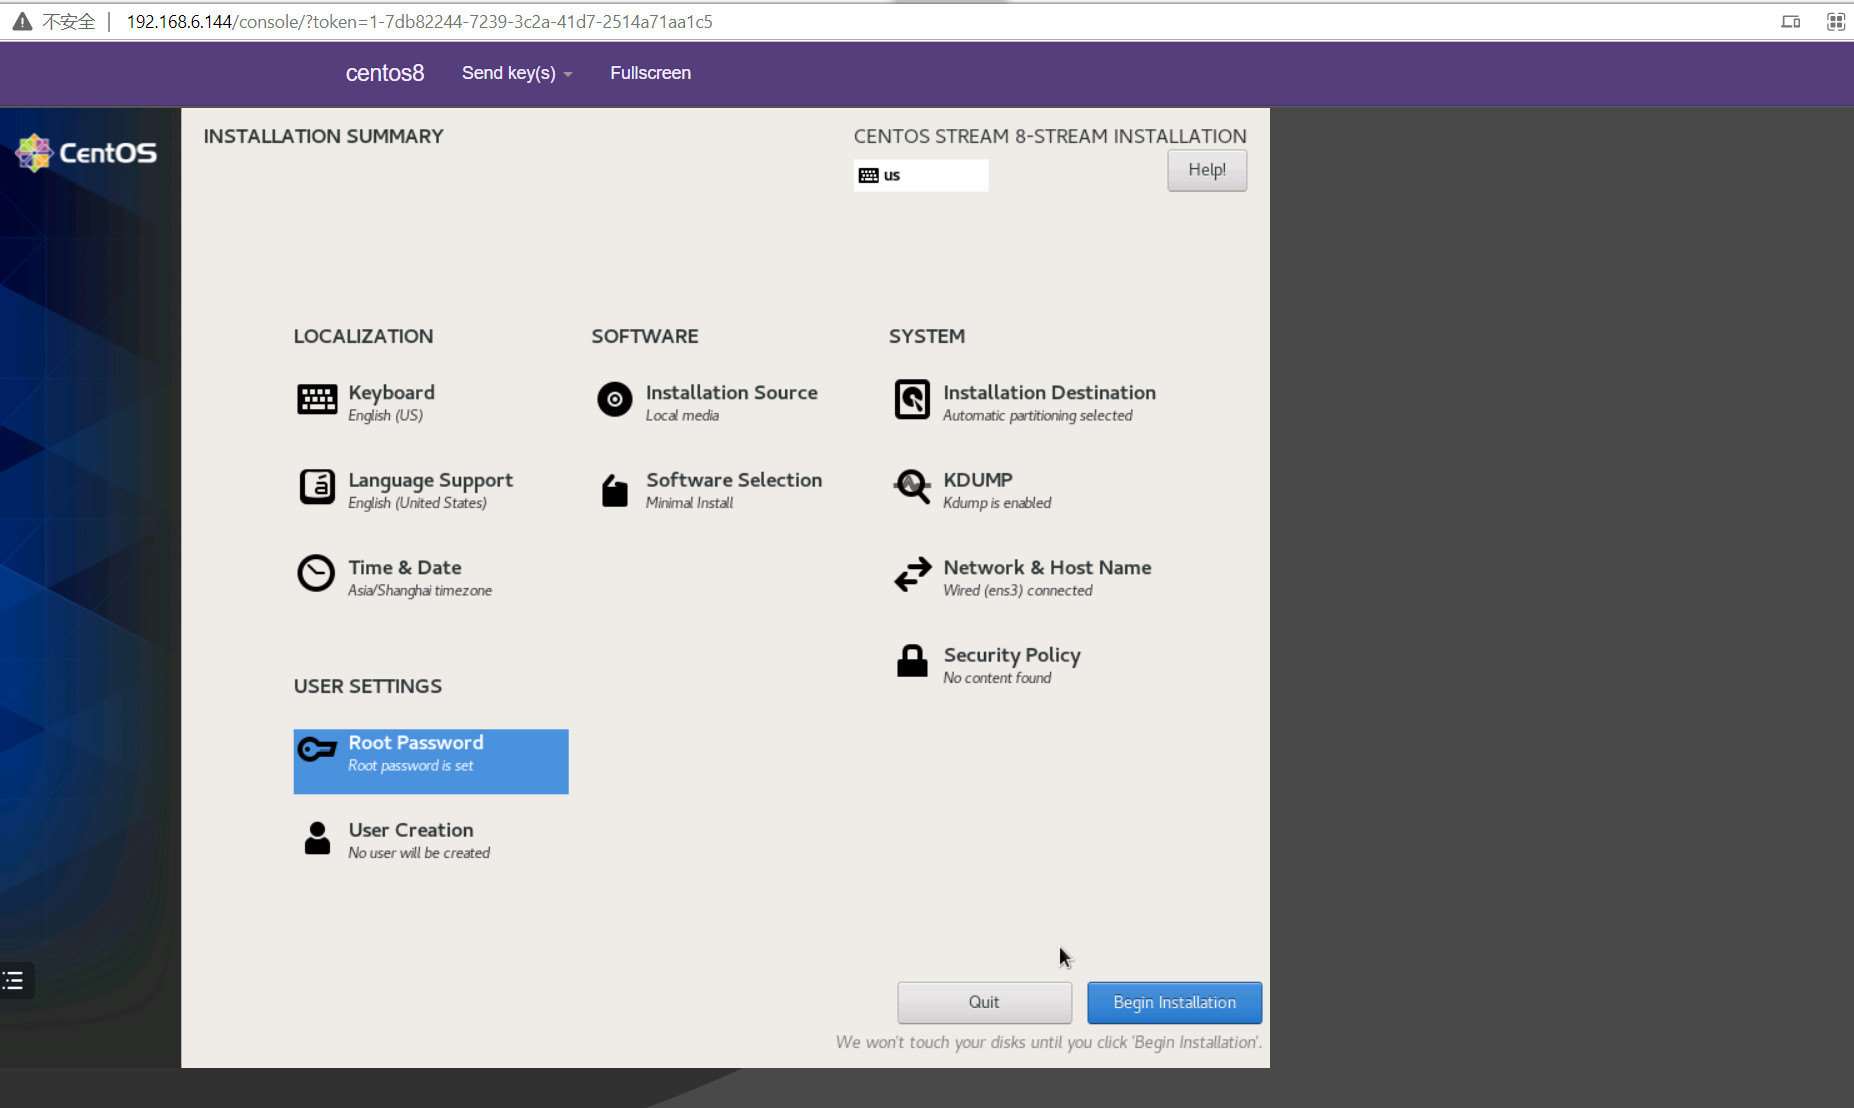1854x1108 pixels.
Task: Open Language Support English (United States)
Action: [x=430, y=490]
